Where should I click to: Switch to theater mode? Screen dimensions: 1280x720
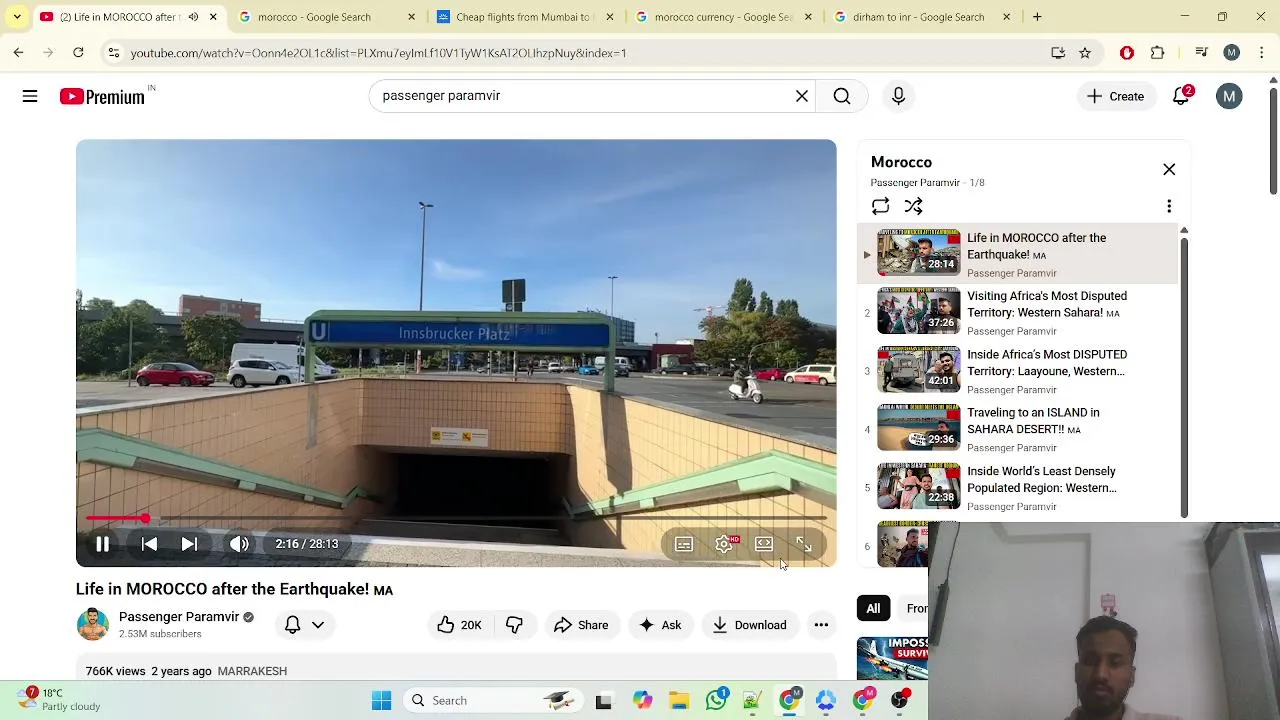pos(764,544)
